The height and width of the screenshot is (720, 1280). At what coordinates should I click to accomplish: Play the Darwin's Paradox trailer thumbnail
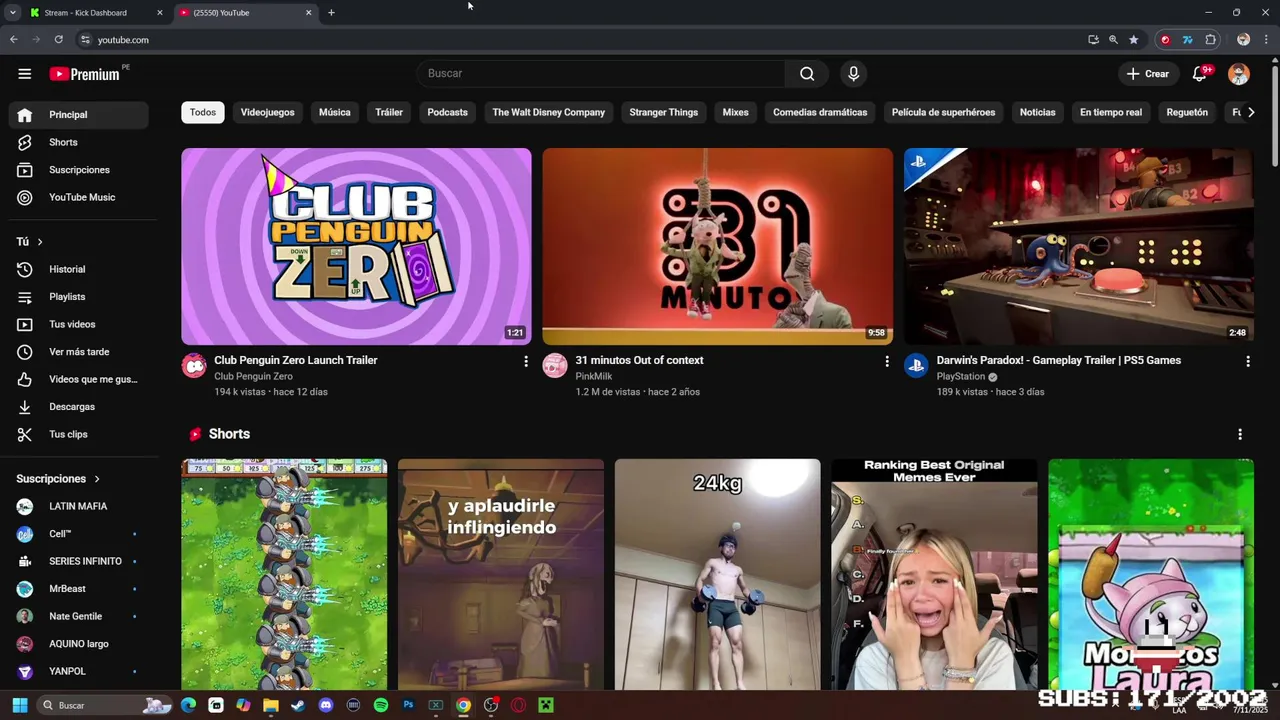click(x=1078, y=246)
